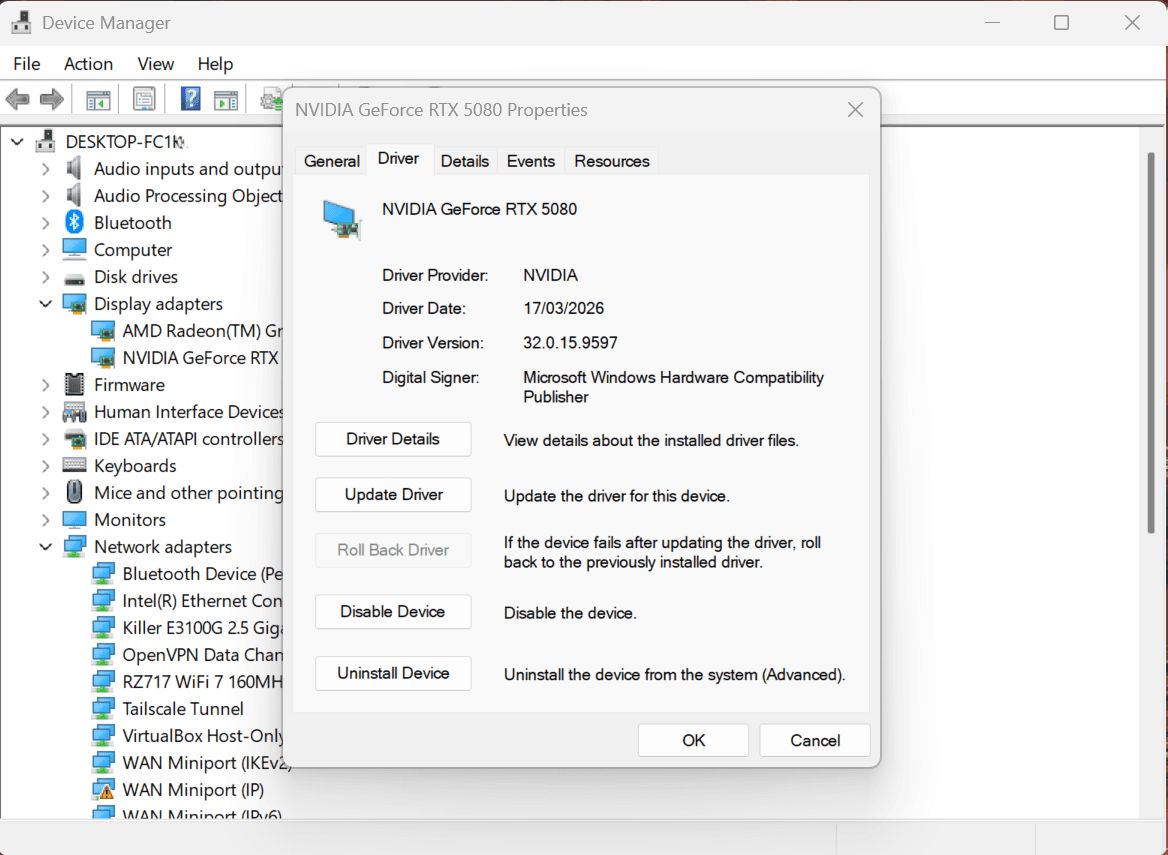Click the Disk drives icon

point(74,278)
